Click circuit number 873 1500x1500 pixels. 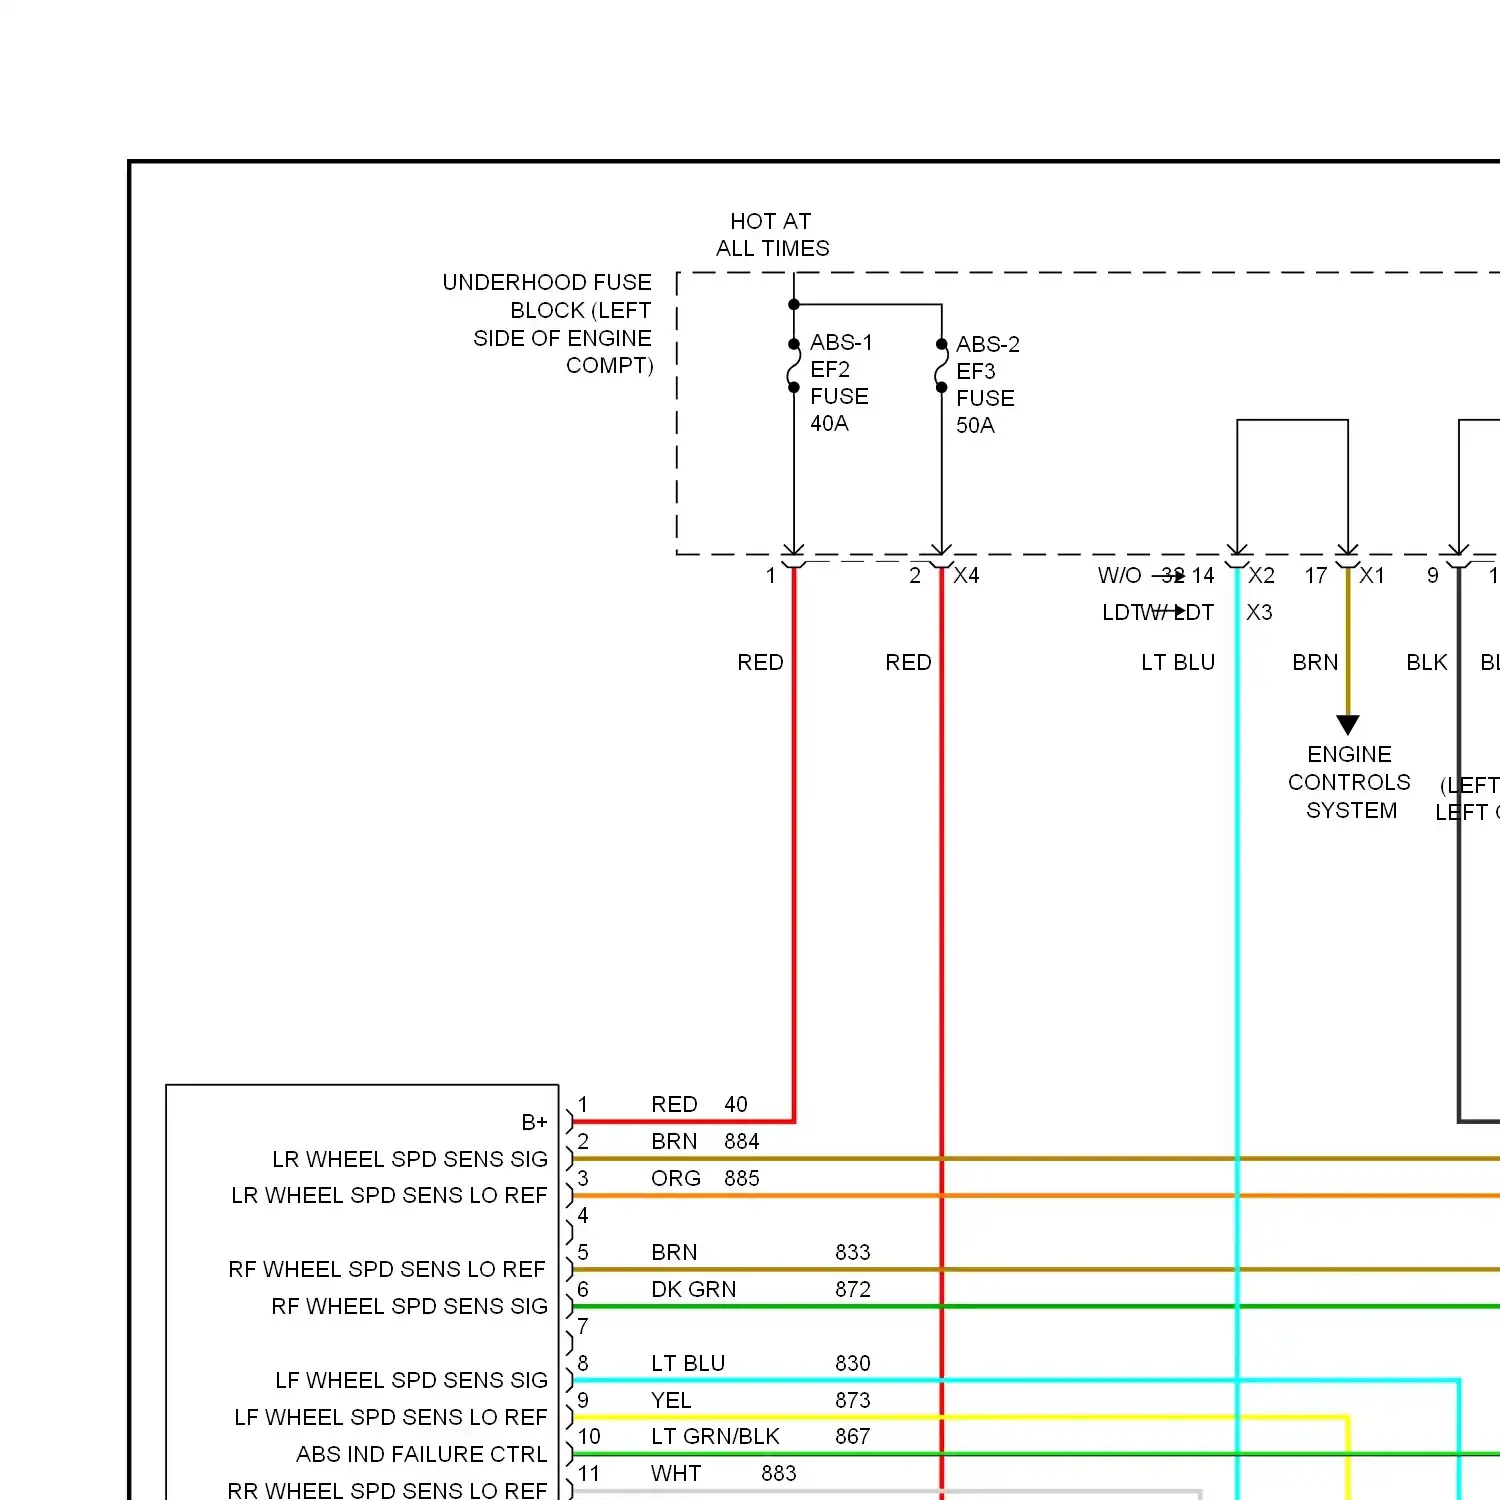pyautogui.click(x=853, y=1401)
